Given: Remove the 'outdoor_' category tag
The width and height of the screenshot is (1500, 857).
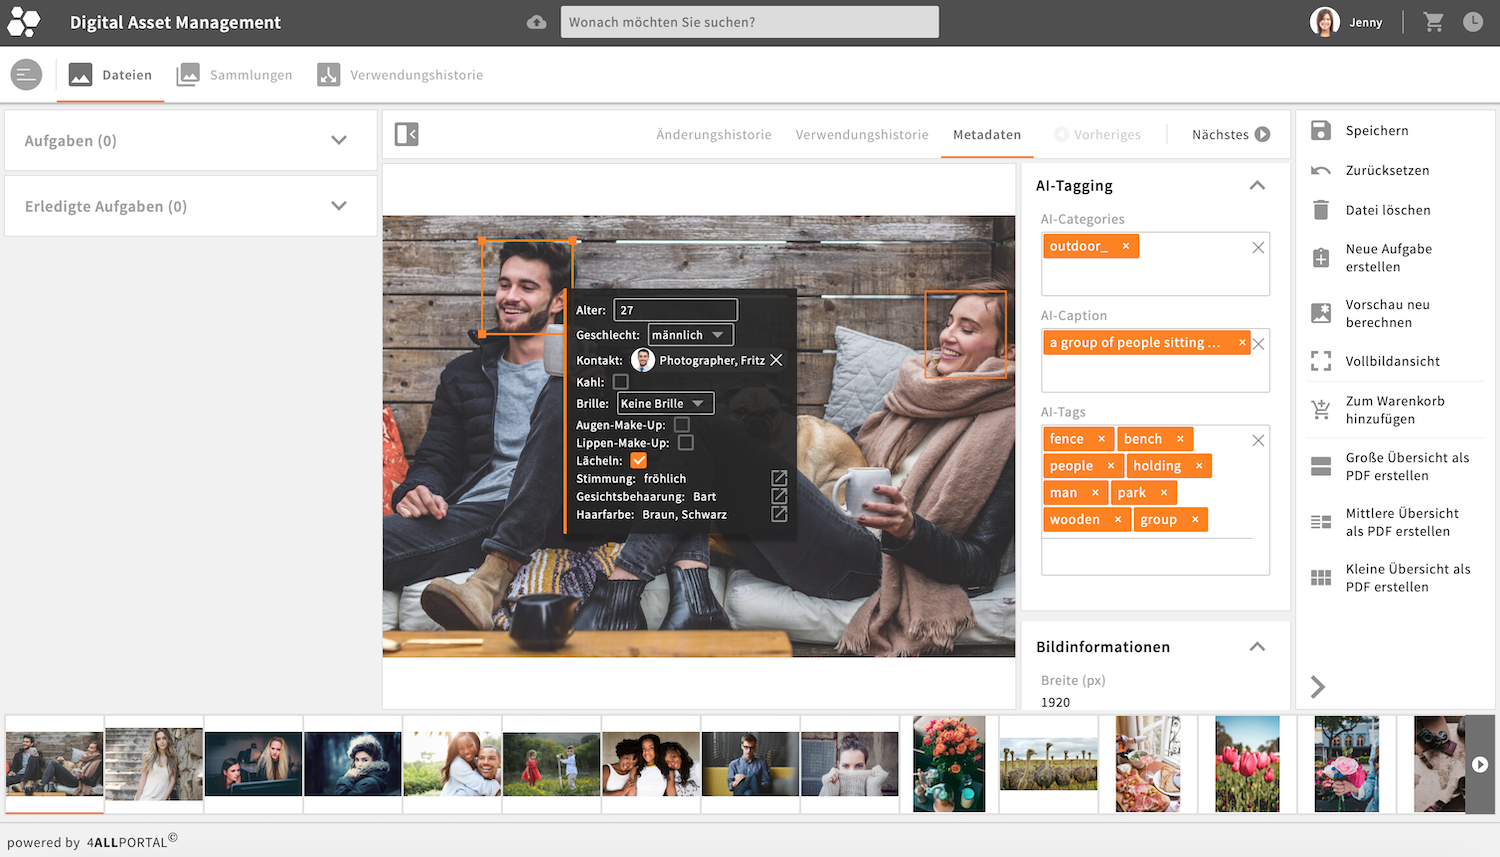Looking at the screenshot, I should pyautogui.click(x=1125, y=246).
